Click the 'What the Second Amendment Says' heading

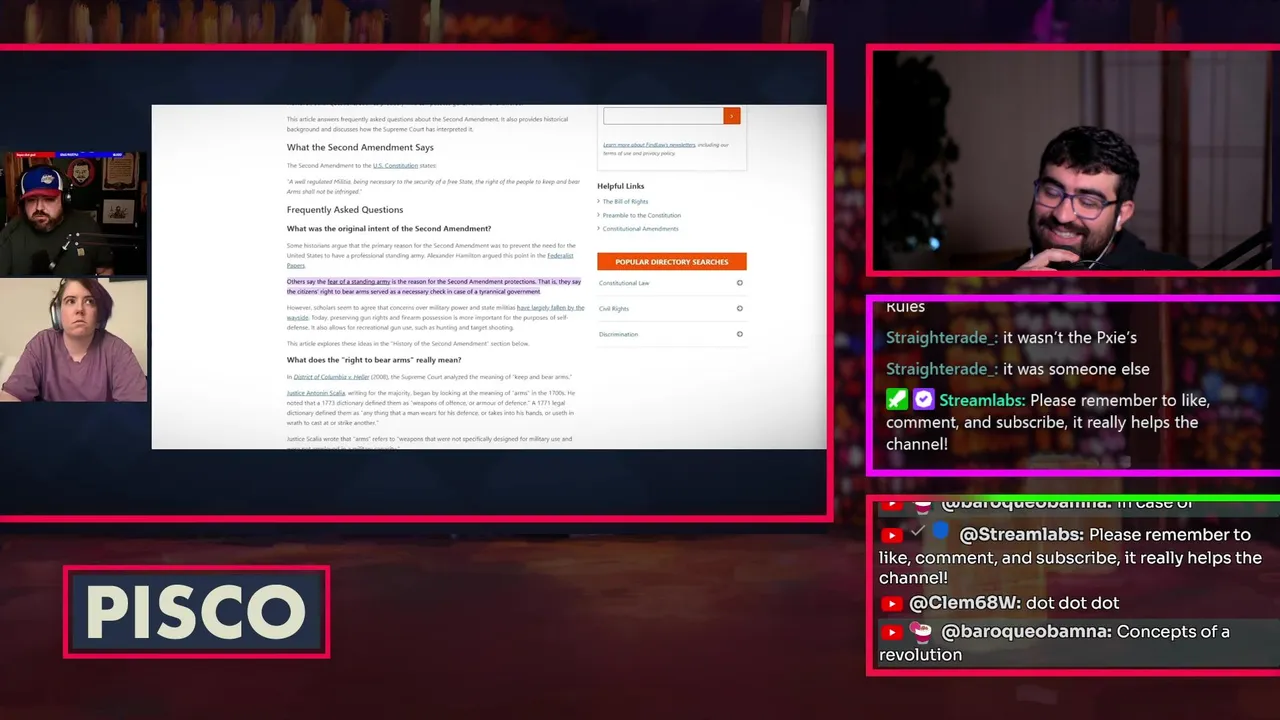point(360,148)
